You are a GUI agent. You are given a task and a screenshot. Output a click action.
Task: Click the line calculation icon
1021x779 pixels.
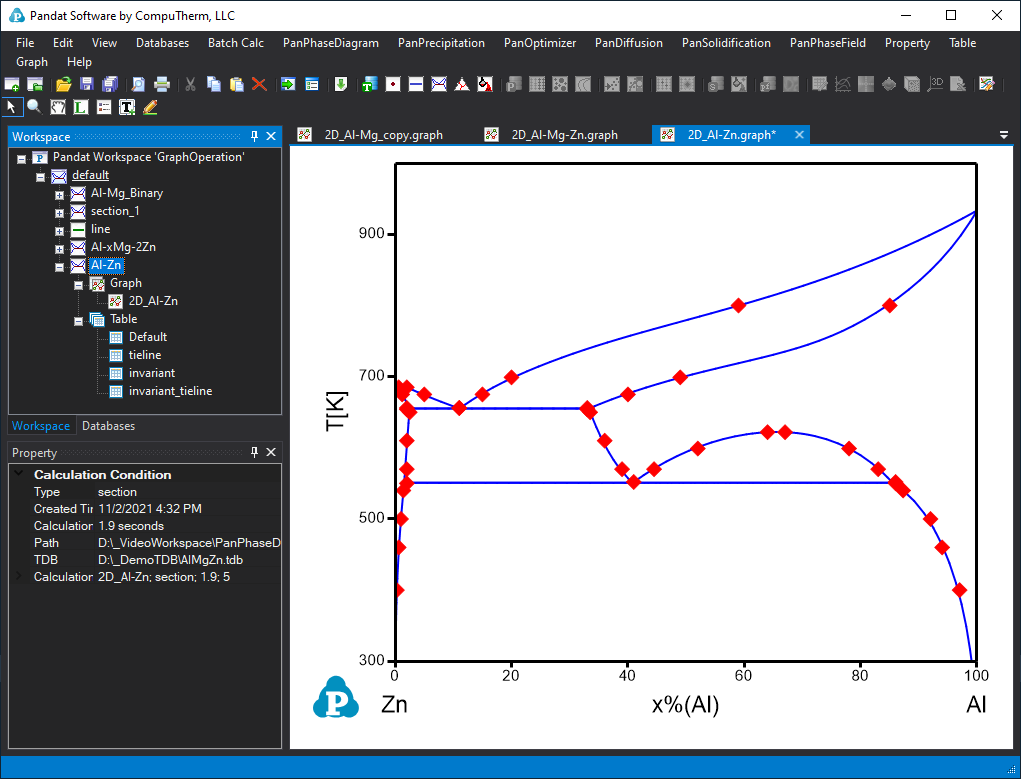[x=416, y=84]
